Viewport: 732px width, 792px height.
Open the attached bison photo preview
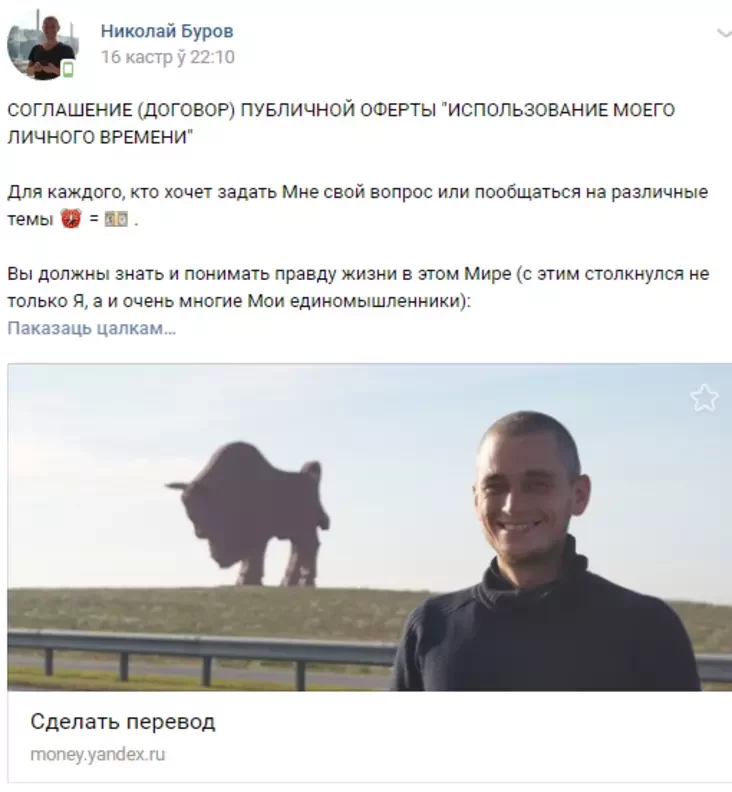[x=369, y=527]
